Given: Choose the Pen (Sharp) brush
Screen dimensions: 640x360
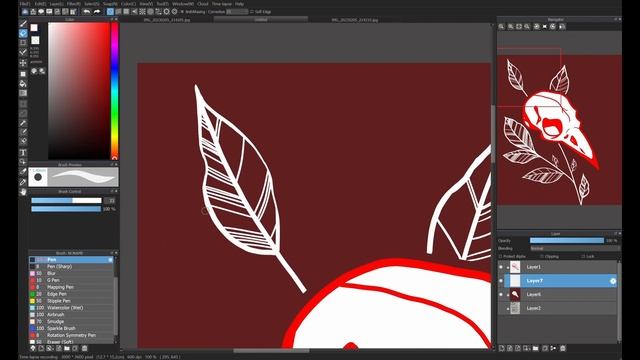Looking at the screenshot, I should [71, 267].
